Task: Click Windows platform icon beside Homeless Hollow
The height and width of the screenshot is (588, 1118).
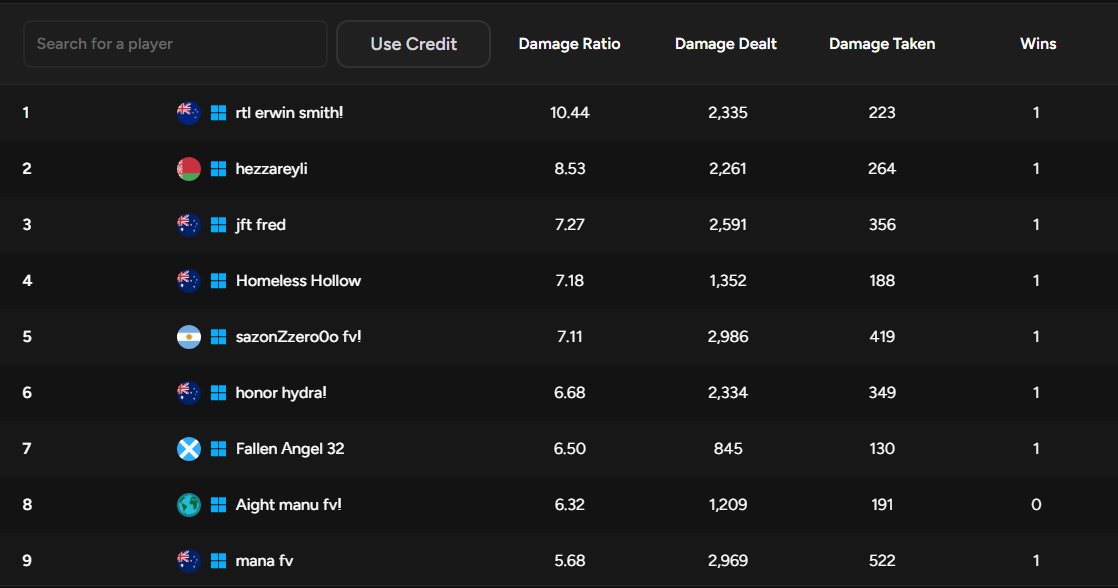Action: 218,281
